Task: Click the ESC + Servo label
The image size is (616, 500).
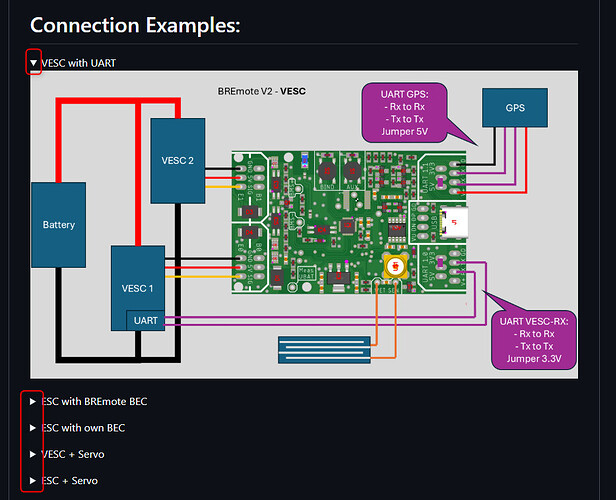Action: pos(70,480)
